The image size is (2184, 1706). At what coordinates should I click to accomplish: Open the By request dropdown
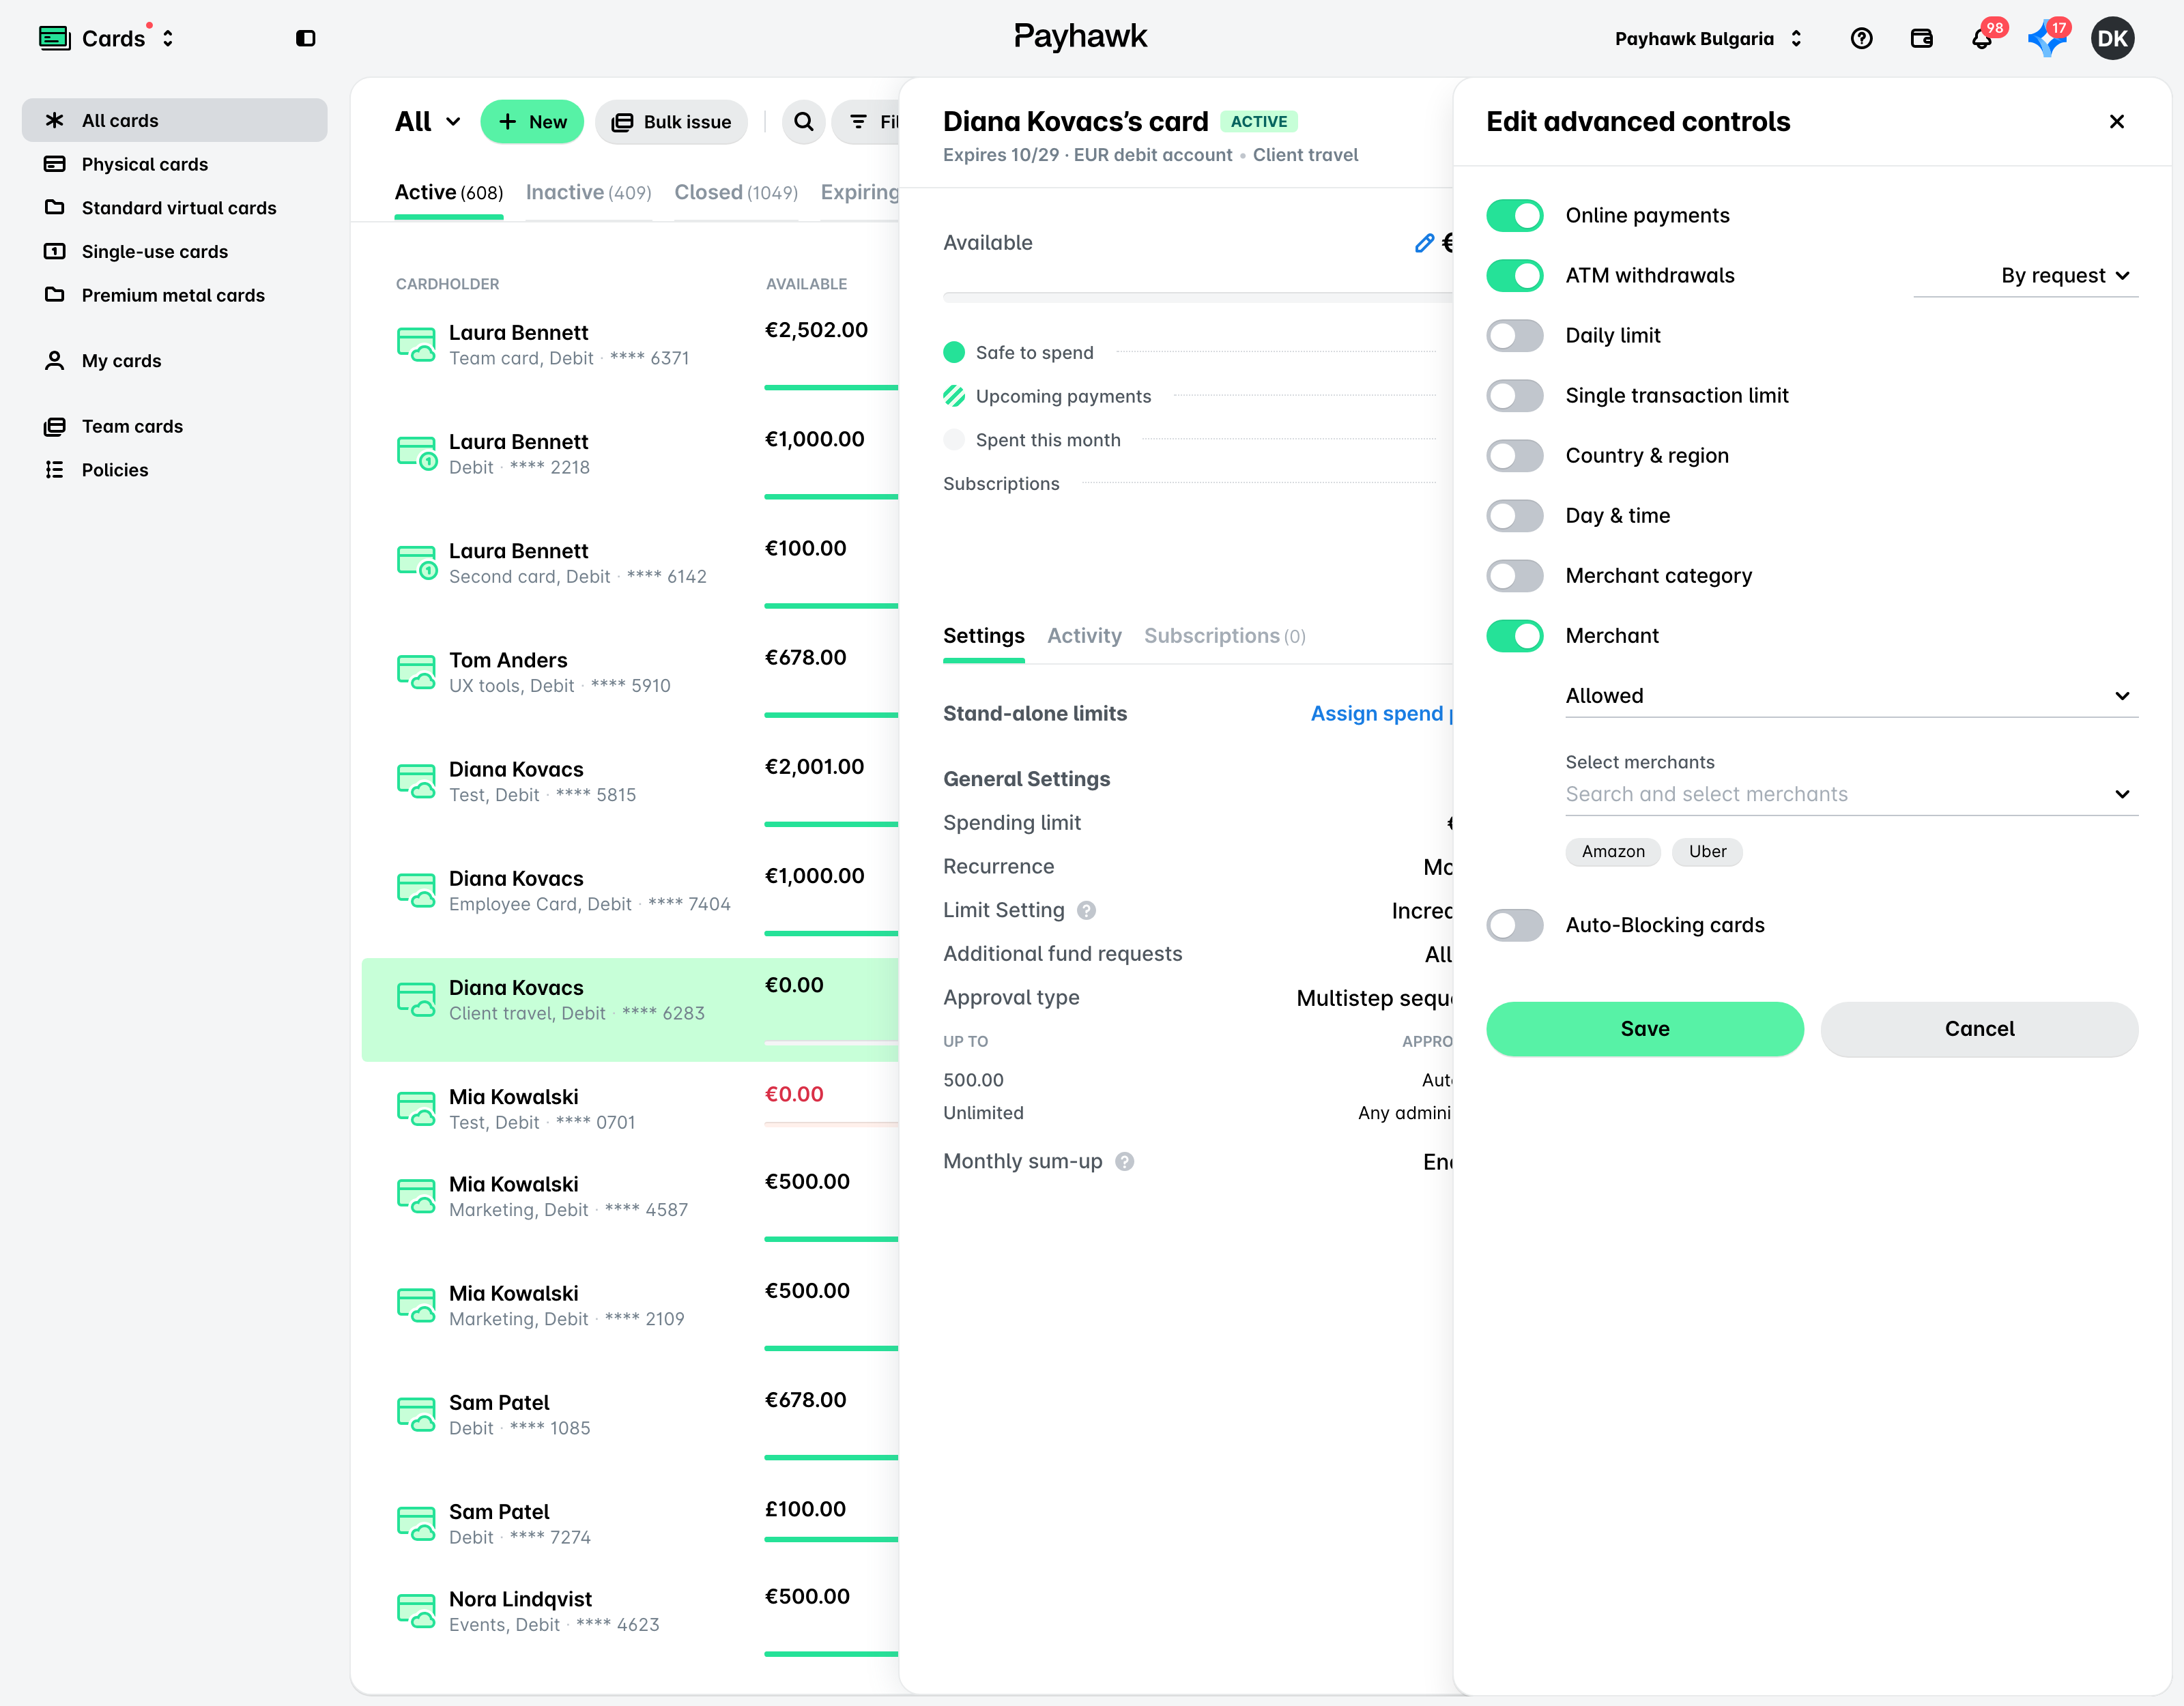(2026, 276)
